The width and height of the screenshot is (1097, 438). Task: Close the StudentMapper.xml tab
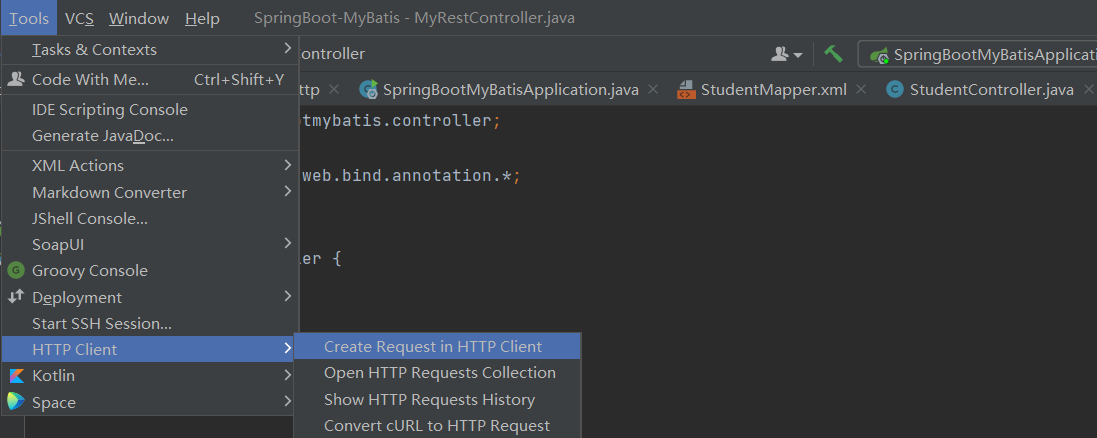point(861,90)
